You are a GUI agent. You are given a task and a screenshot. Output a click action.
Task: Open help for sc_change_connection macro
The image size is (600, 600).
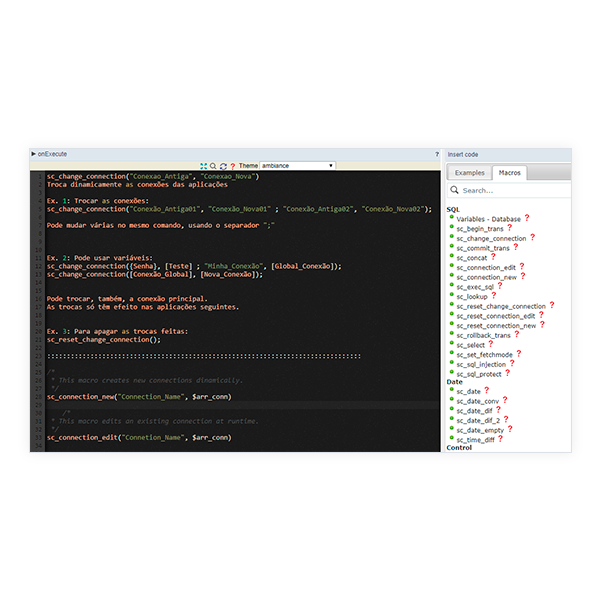[x=533, y=238]
